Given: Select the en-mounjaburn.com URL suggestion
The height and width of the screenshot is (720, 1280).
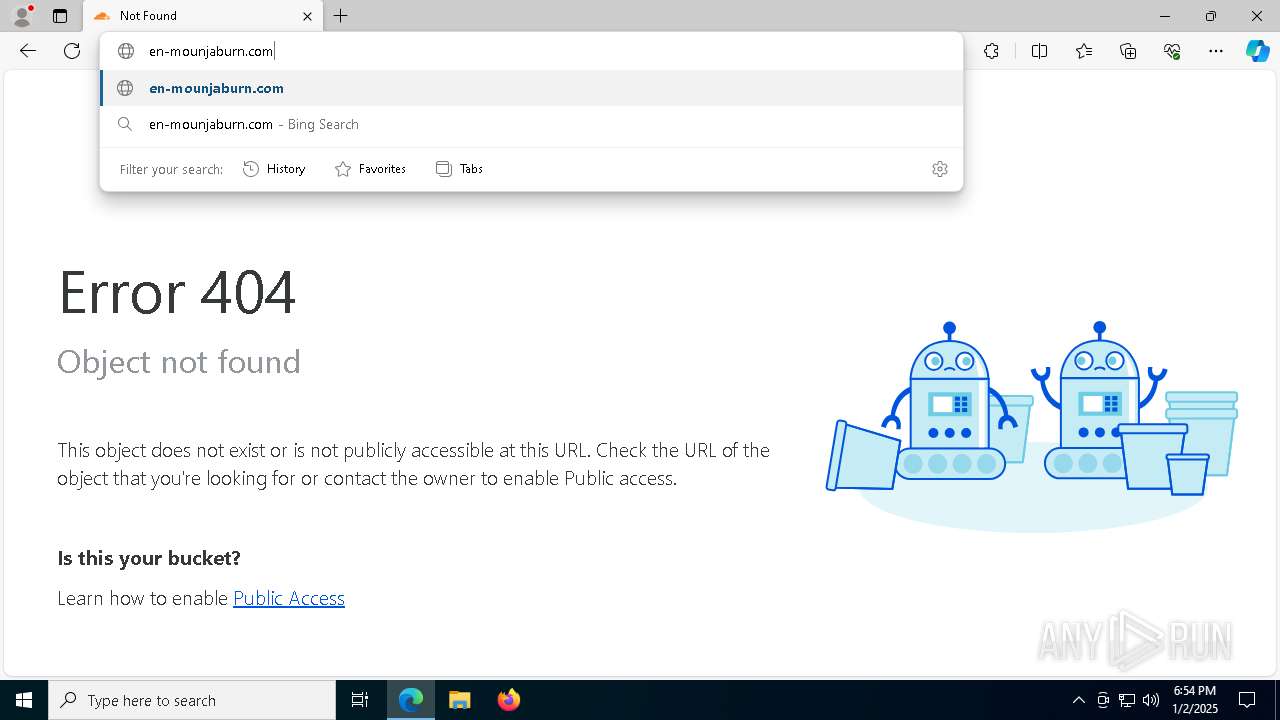Looking at the screenshot, I should coord(531,88).
